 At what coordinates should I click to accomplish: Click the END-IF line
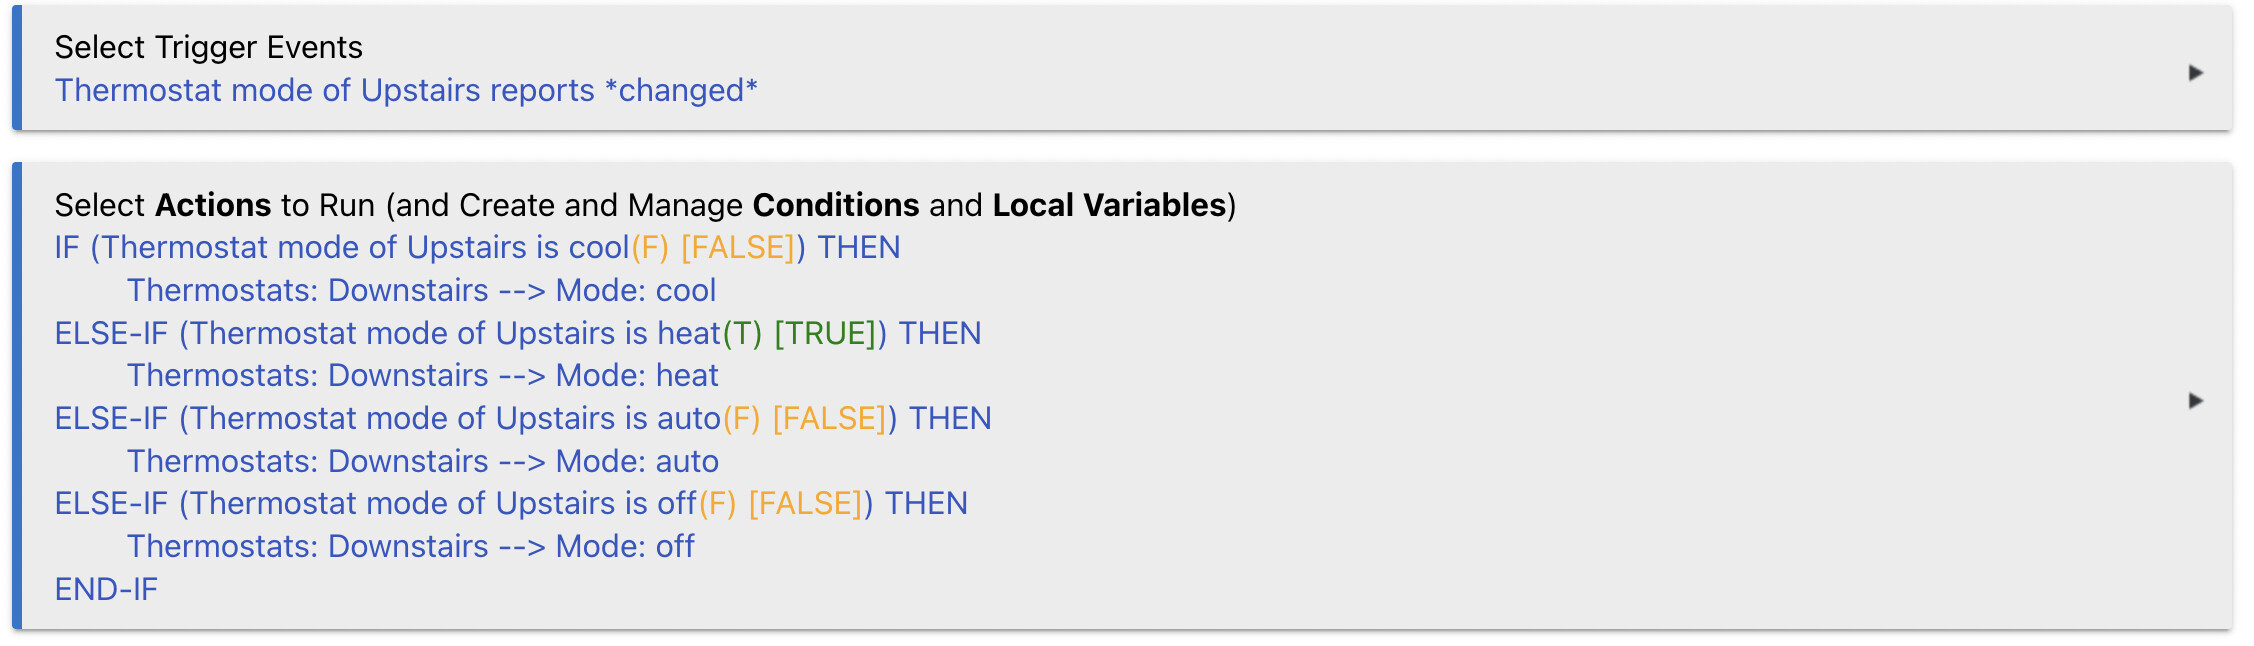tap(106, 589)
